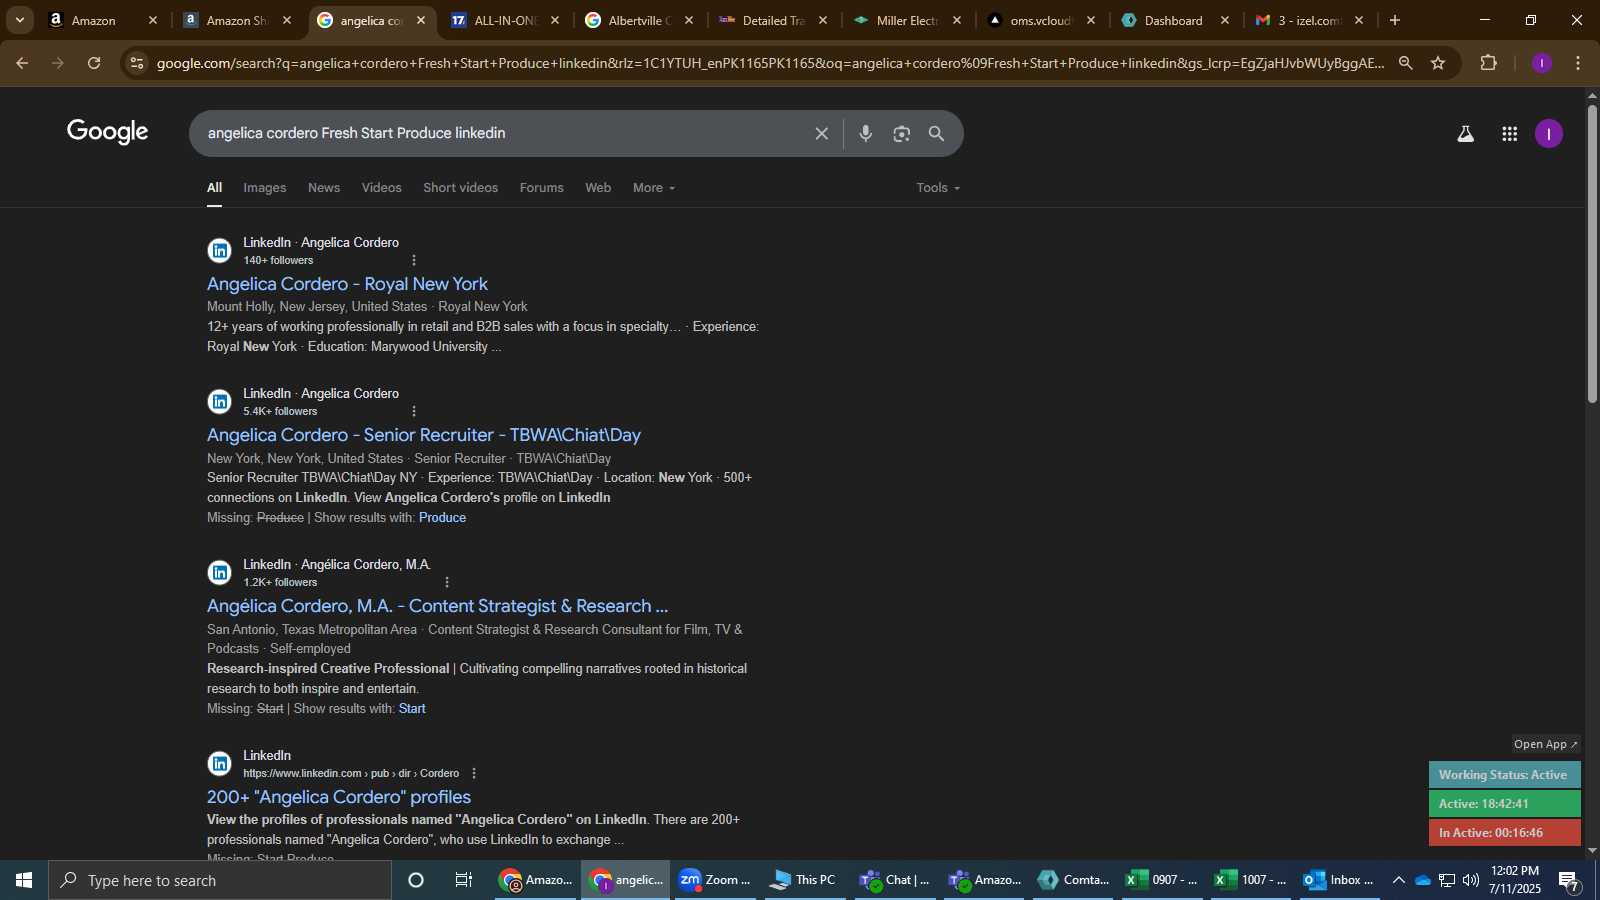Open notification center on taskbar
The width and height of the screenshot is (1600, 900).
click(x=1568, y=881)
